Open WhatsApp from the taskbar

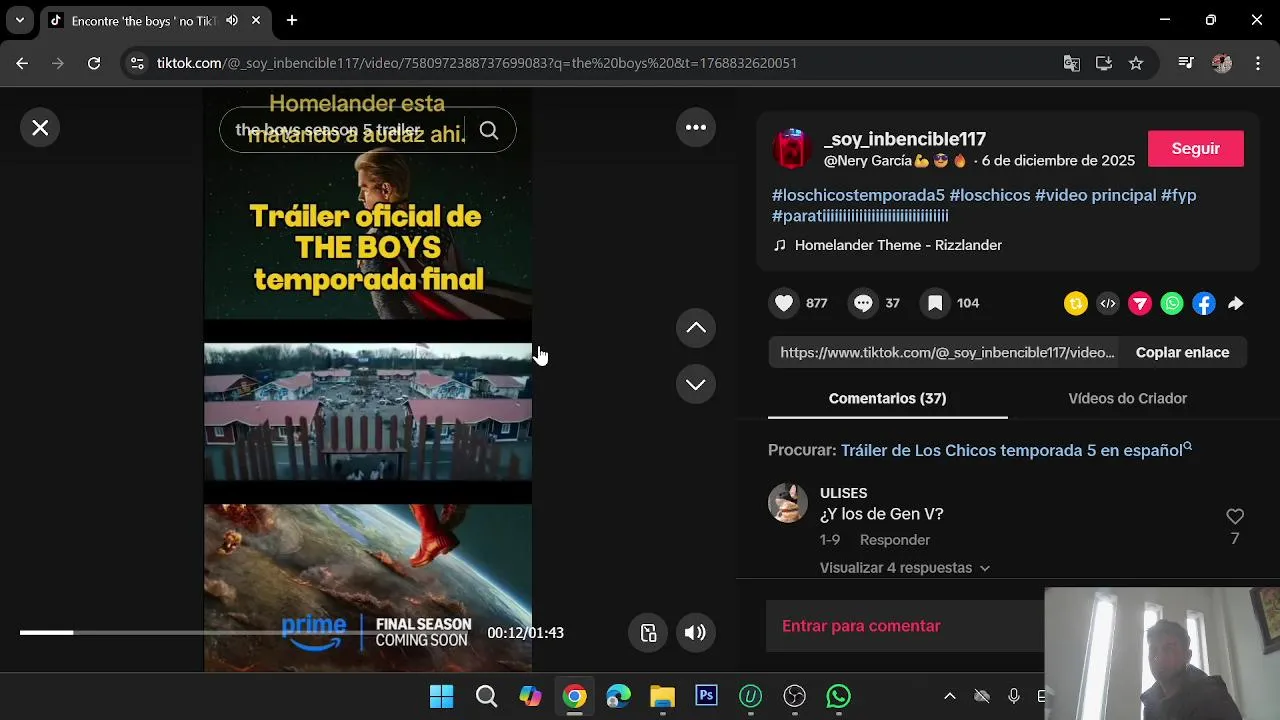(838, 696)
